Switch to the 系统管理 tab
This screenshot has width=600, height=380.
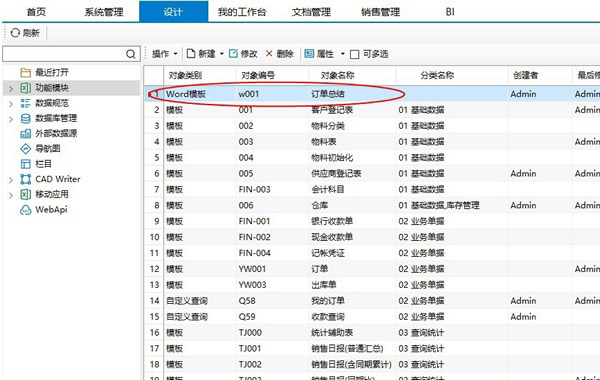click(104, 12)
